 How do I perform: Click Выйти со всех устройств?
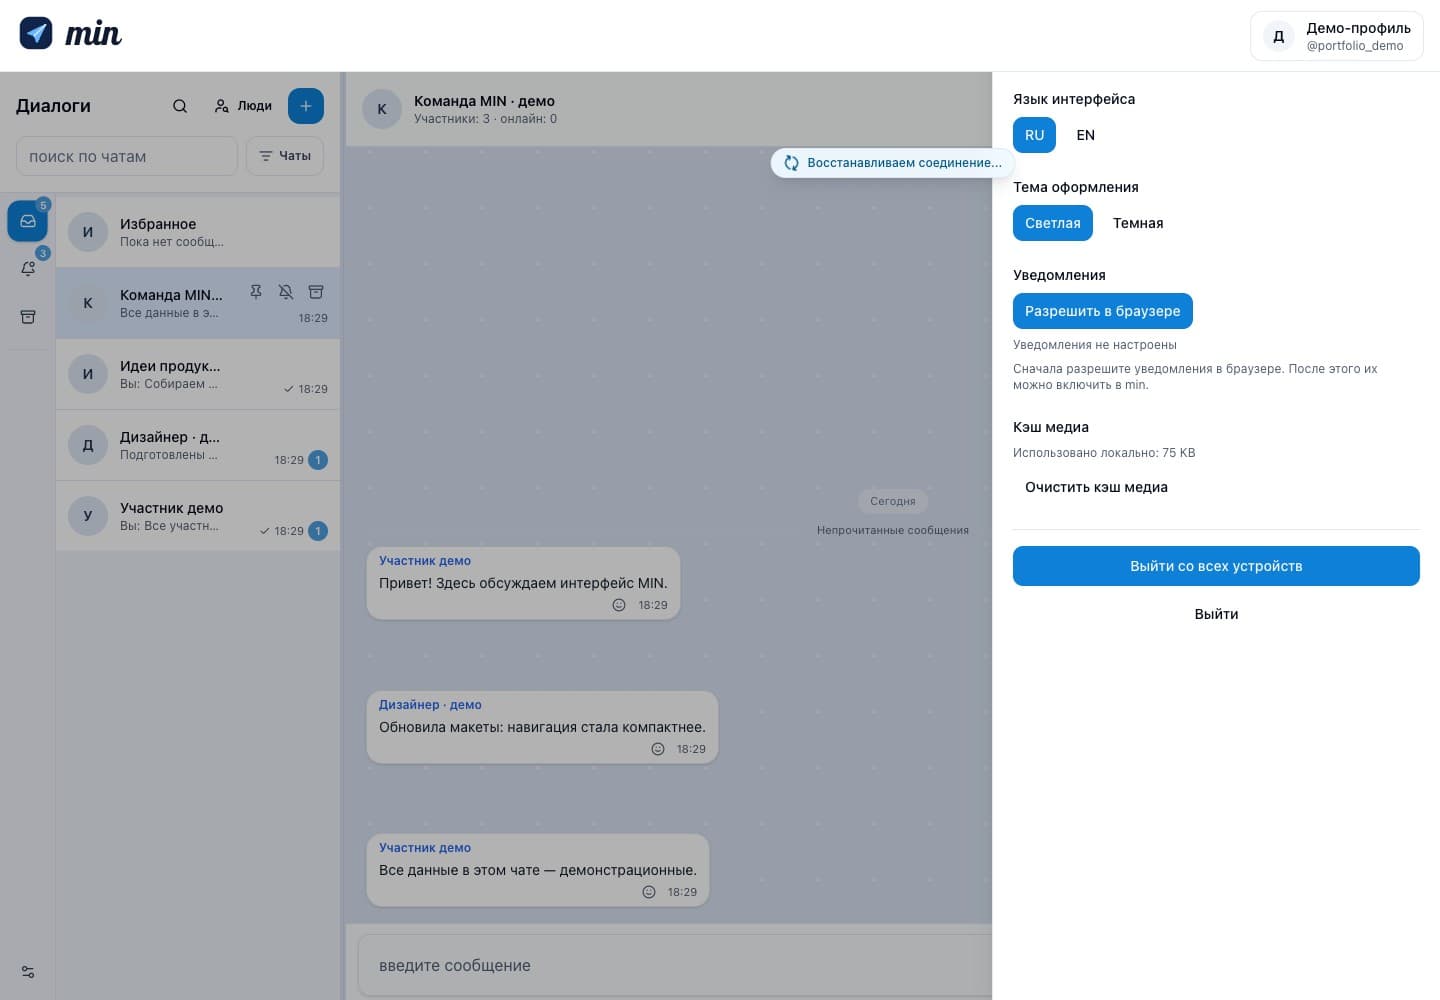pyautogui.click(x=1216, y=566)
